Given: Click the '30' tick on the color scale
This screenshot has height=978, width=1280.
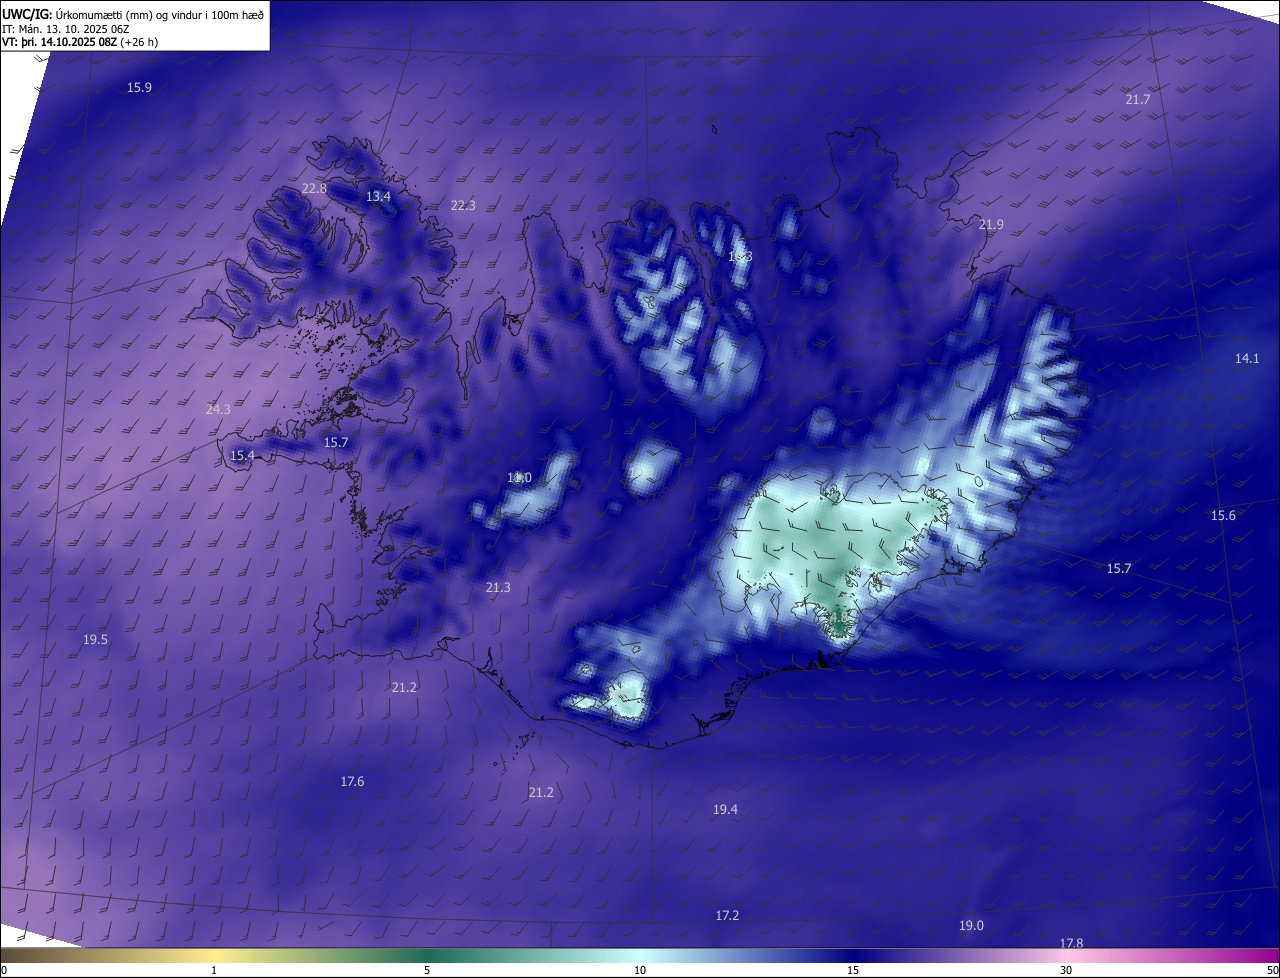Looking at the screenshot, I should click(x=1066, y=970).
